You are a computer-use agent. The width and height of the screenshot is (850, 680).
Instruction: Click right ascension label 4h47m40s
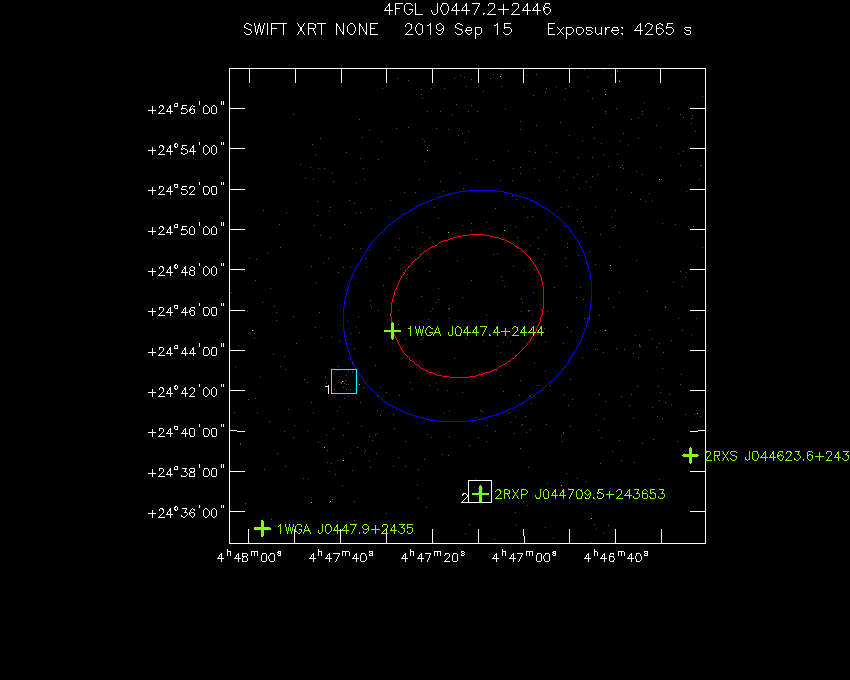[341, 556]
